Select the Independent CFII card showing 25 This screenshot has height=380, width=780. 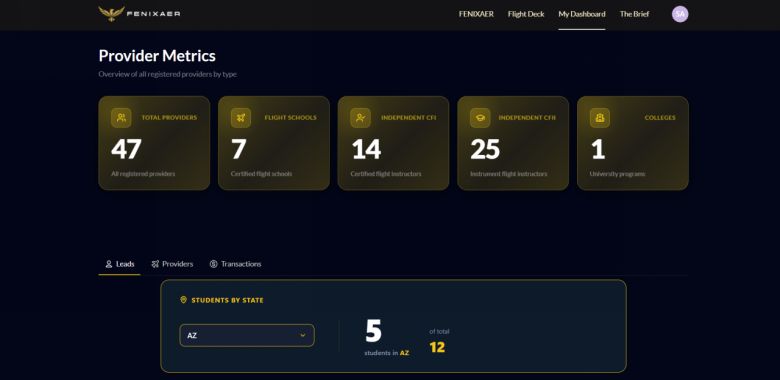[513, 143]
